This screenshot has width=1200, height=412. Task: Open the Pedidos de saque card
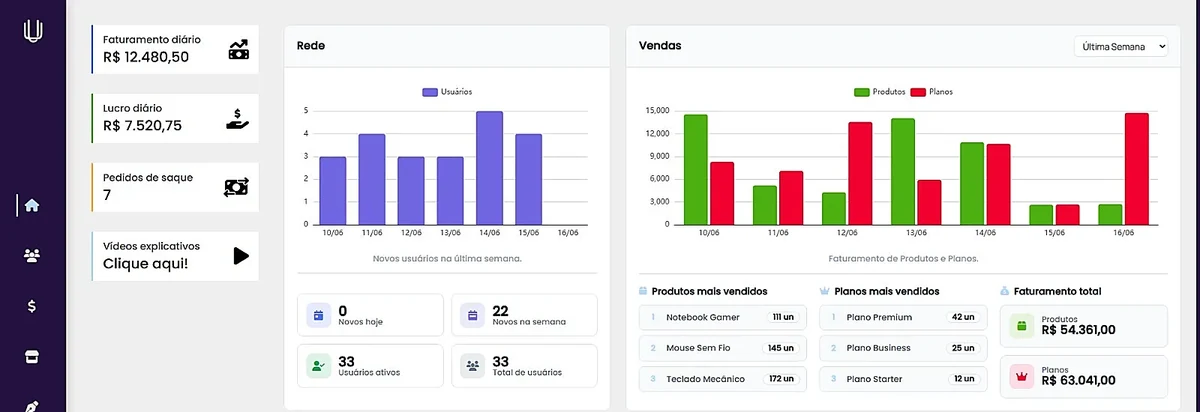[x=175, y=187]
